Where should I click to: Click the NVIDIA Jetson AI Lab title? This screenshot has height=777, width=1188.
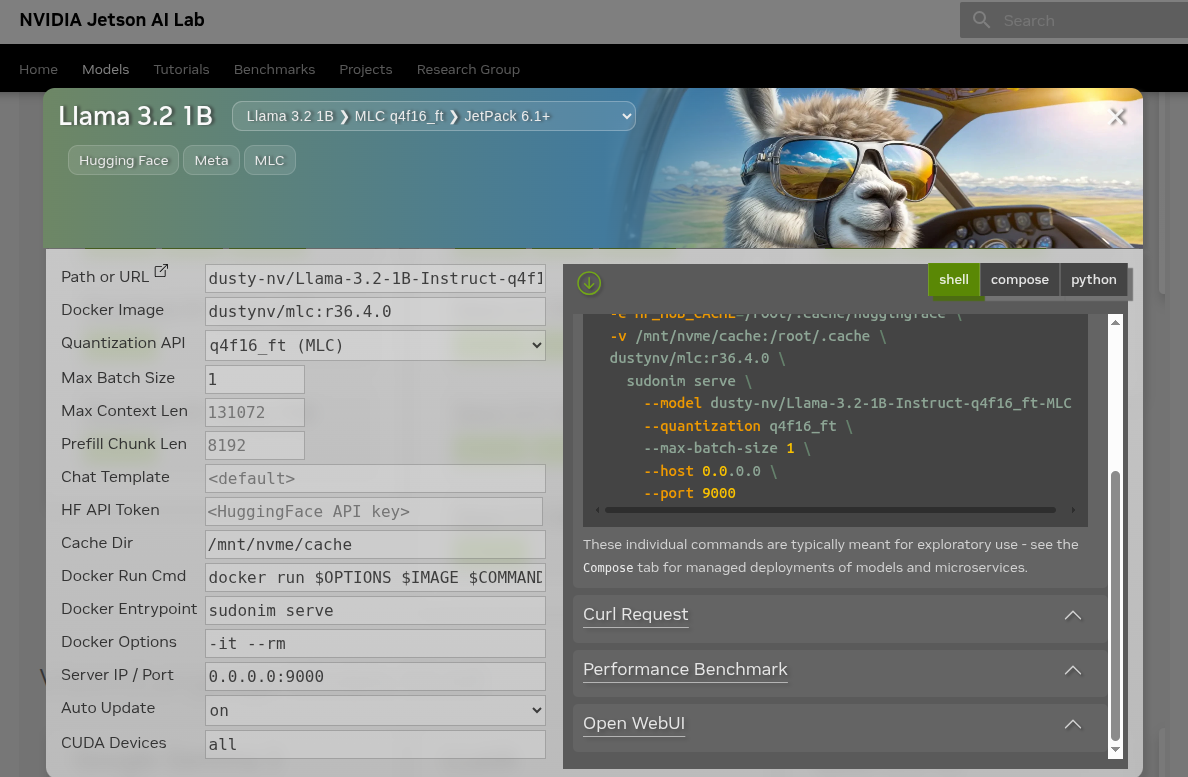tap(112, 20)
